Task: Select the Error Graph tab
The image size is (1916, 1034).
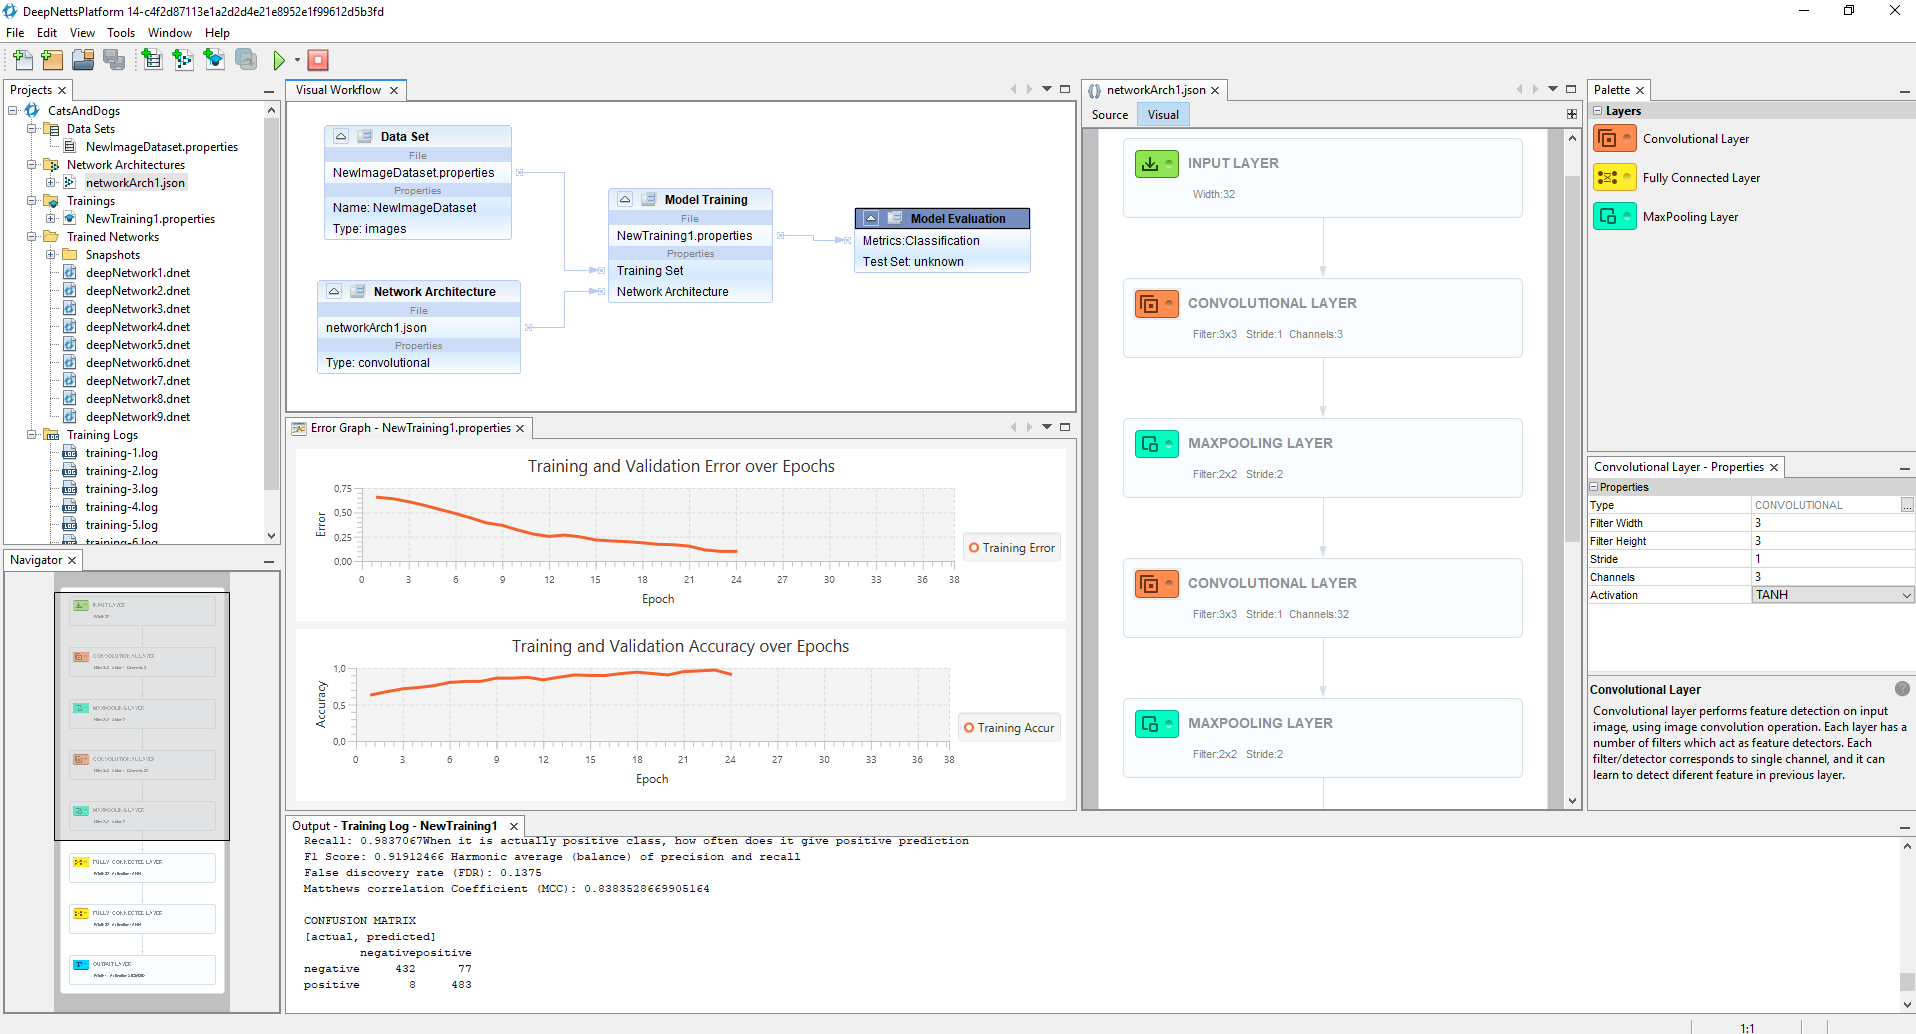Action: pos(410,428)
